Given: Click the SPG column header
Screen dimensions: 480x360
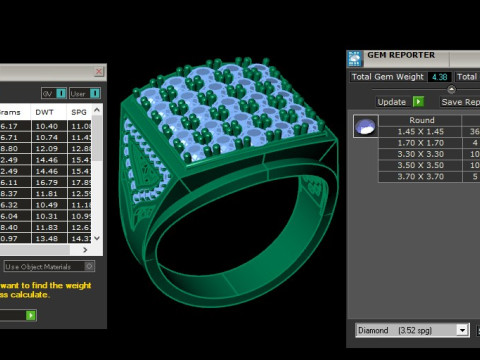Looking at the screenshot, I should point(79,112).
